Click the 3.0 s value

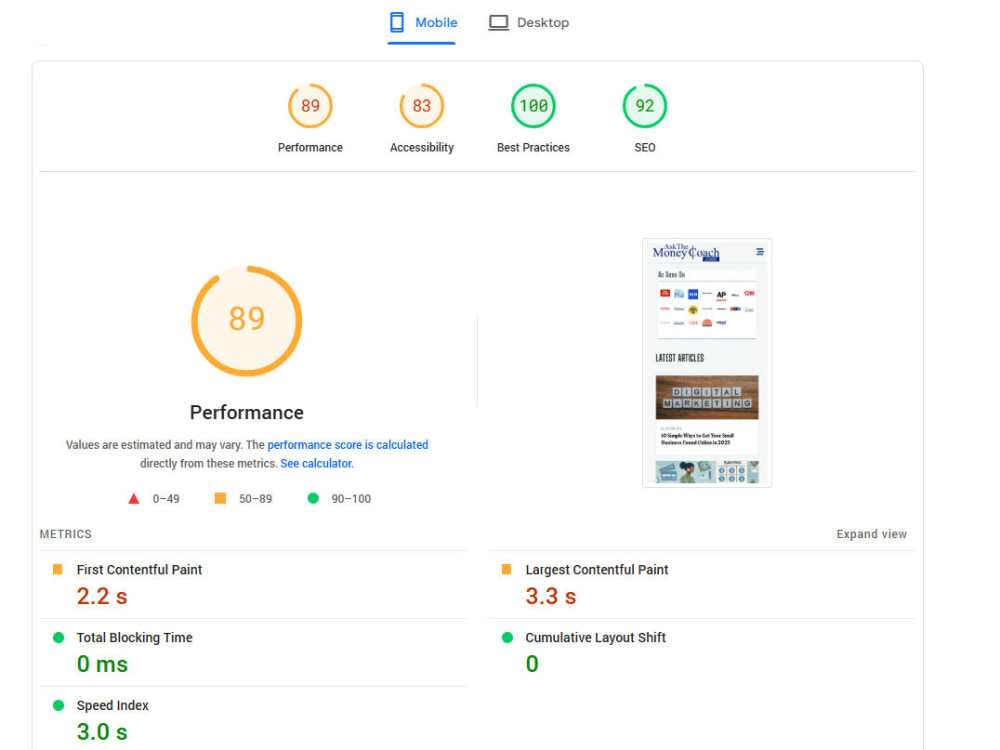(x=102, y=732)
